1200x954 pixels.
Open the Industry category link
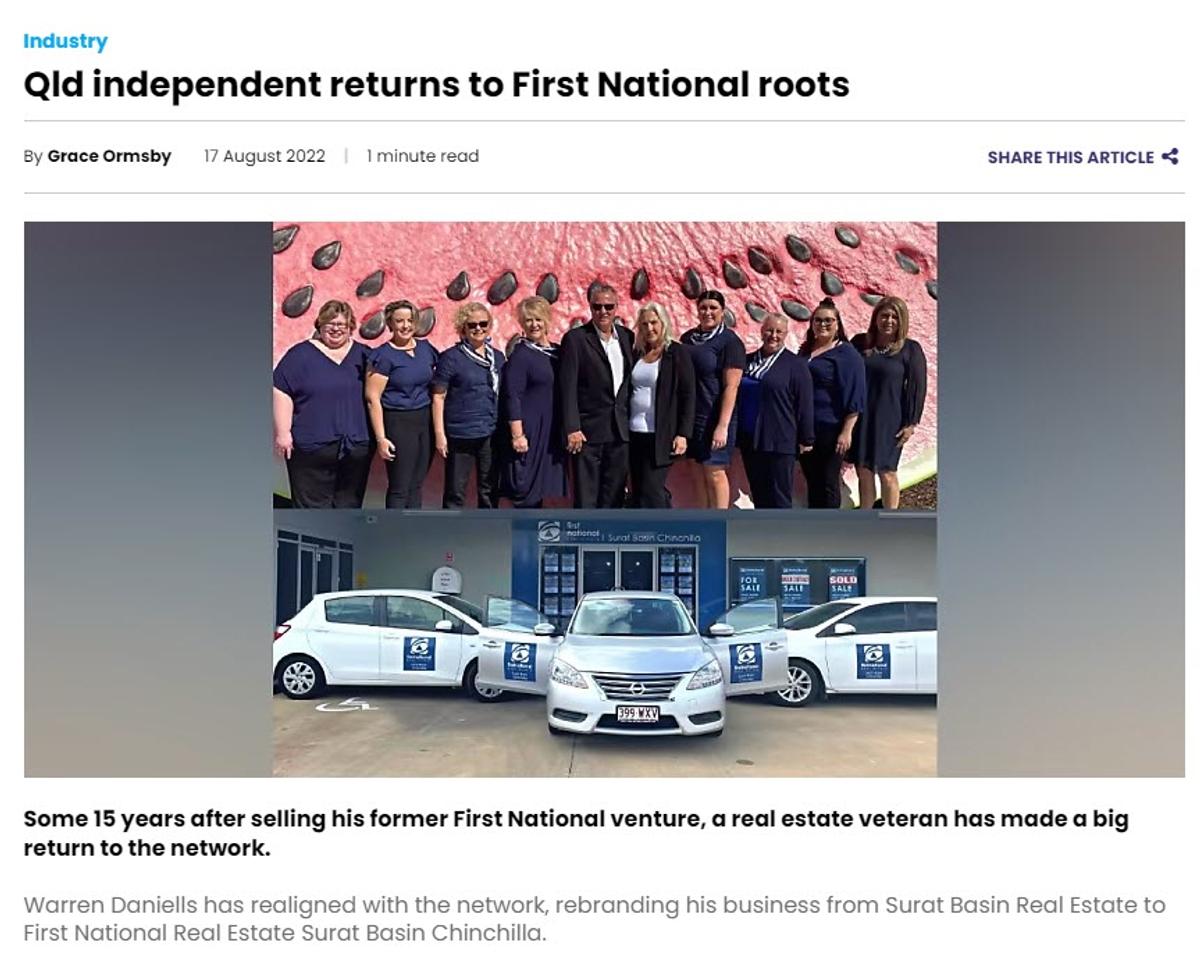coord(65,41)
